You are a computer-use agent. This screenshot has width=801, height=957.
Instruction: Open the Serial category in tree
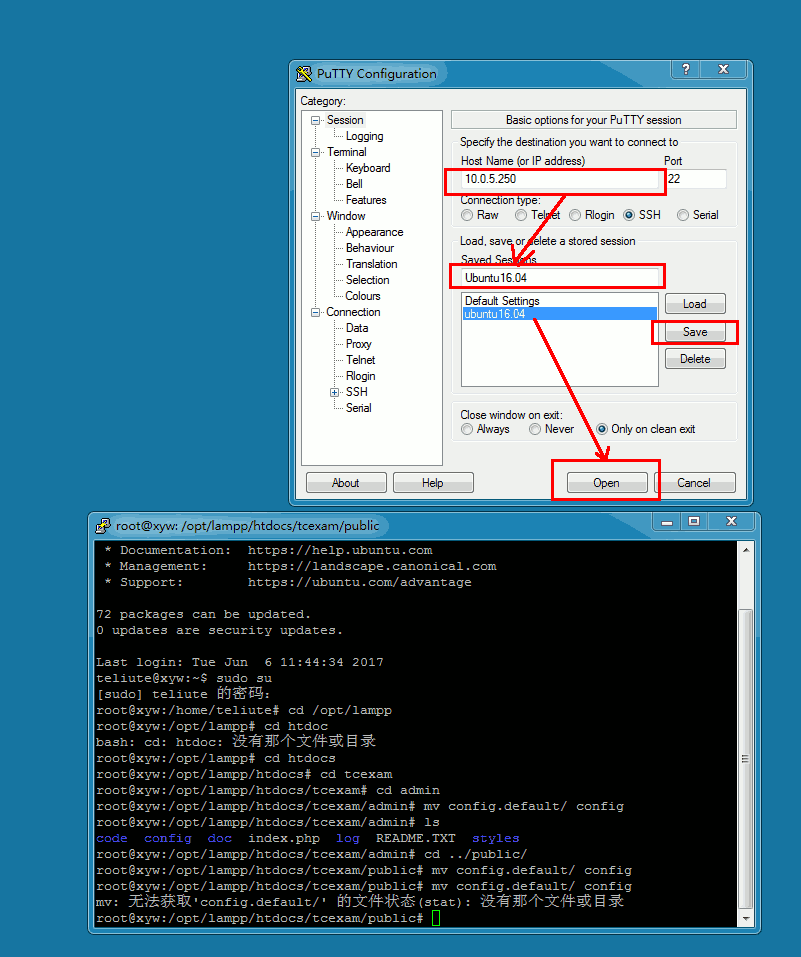[x=358, y=408]
